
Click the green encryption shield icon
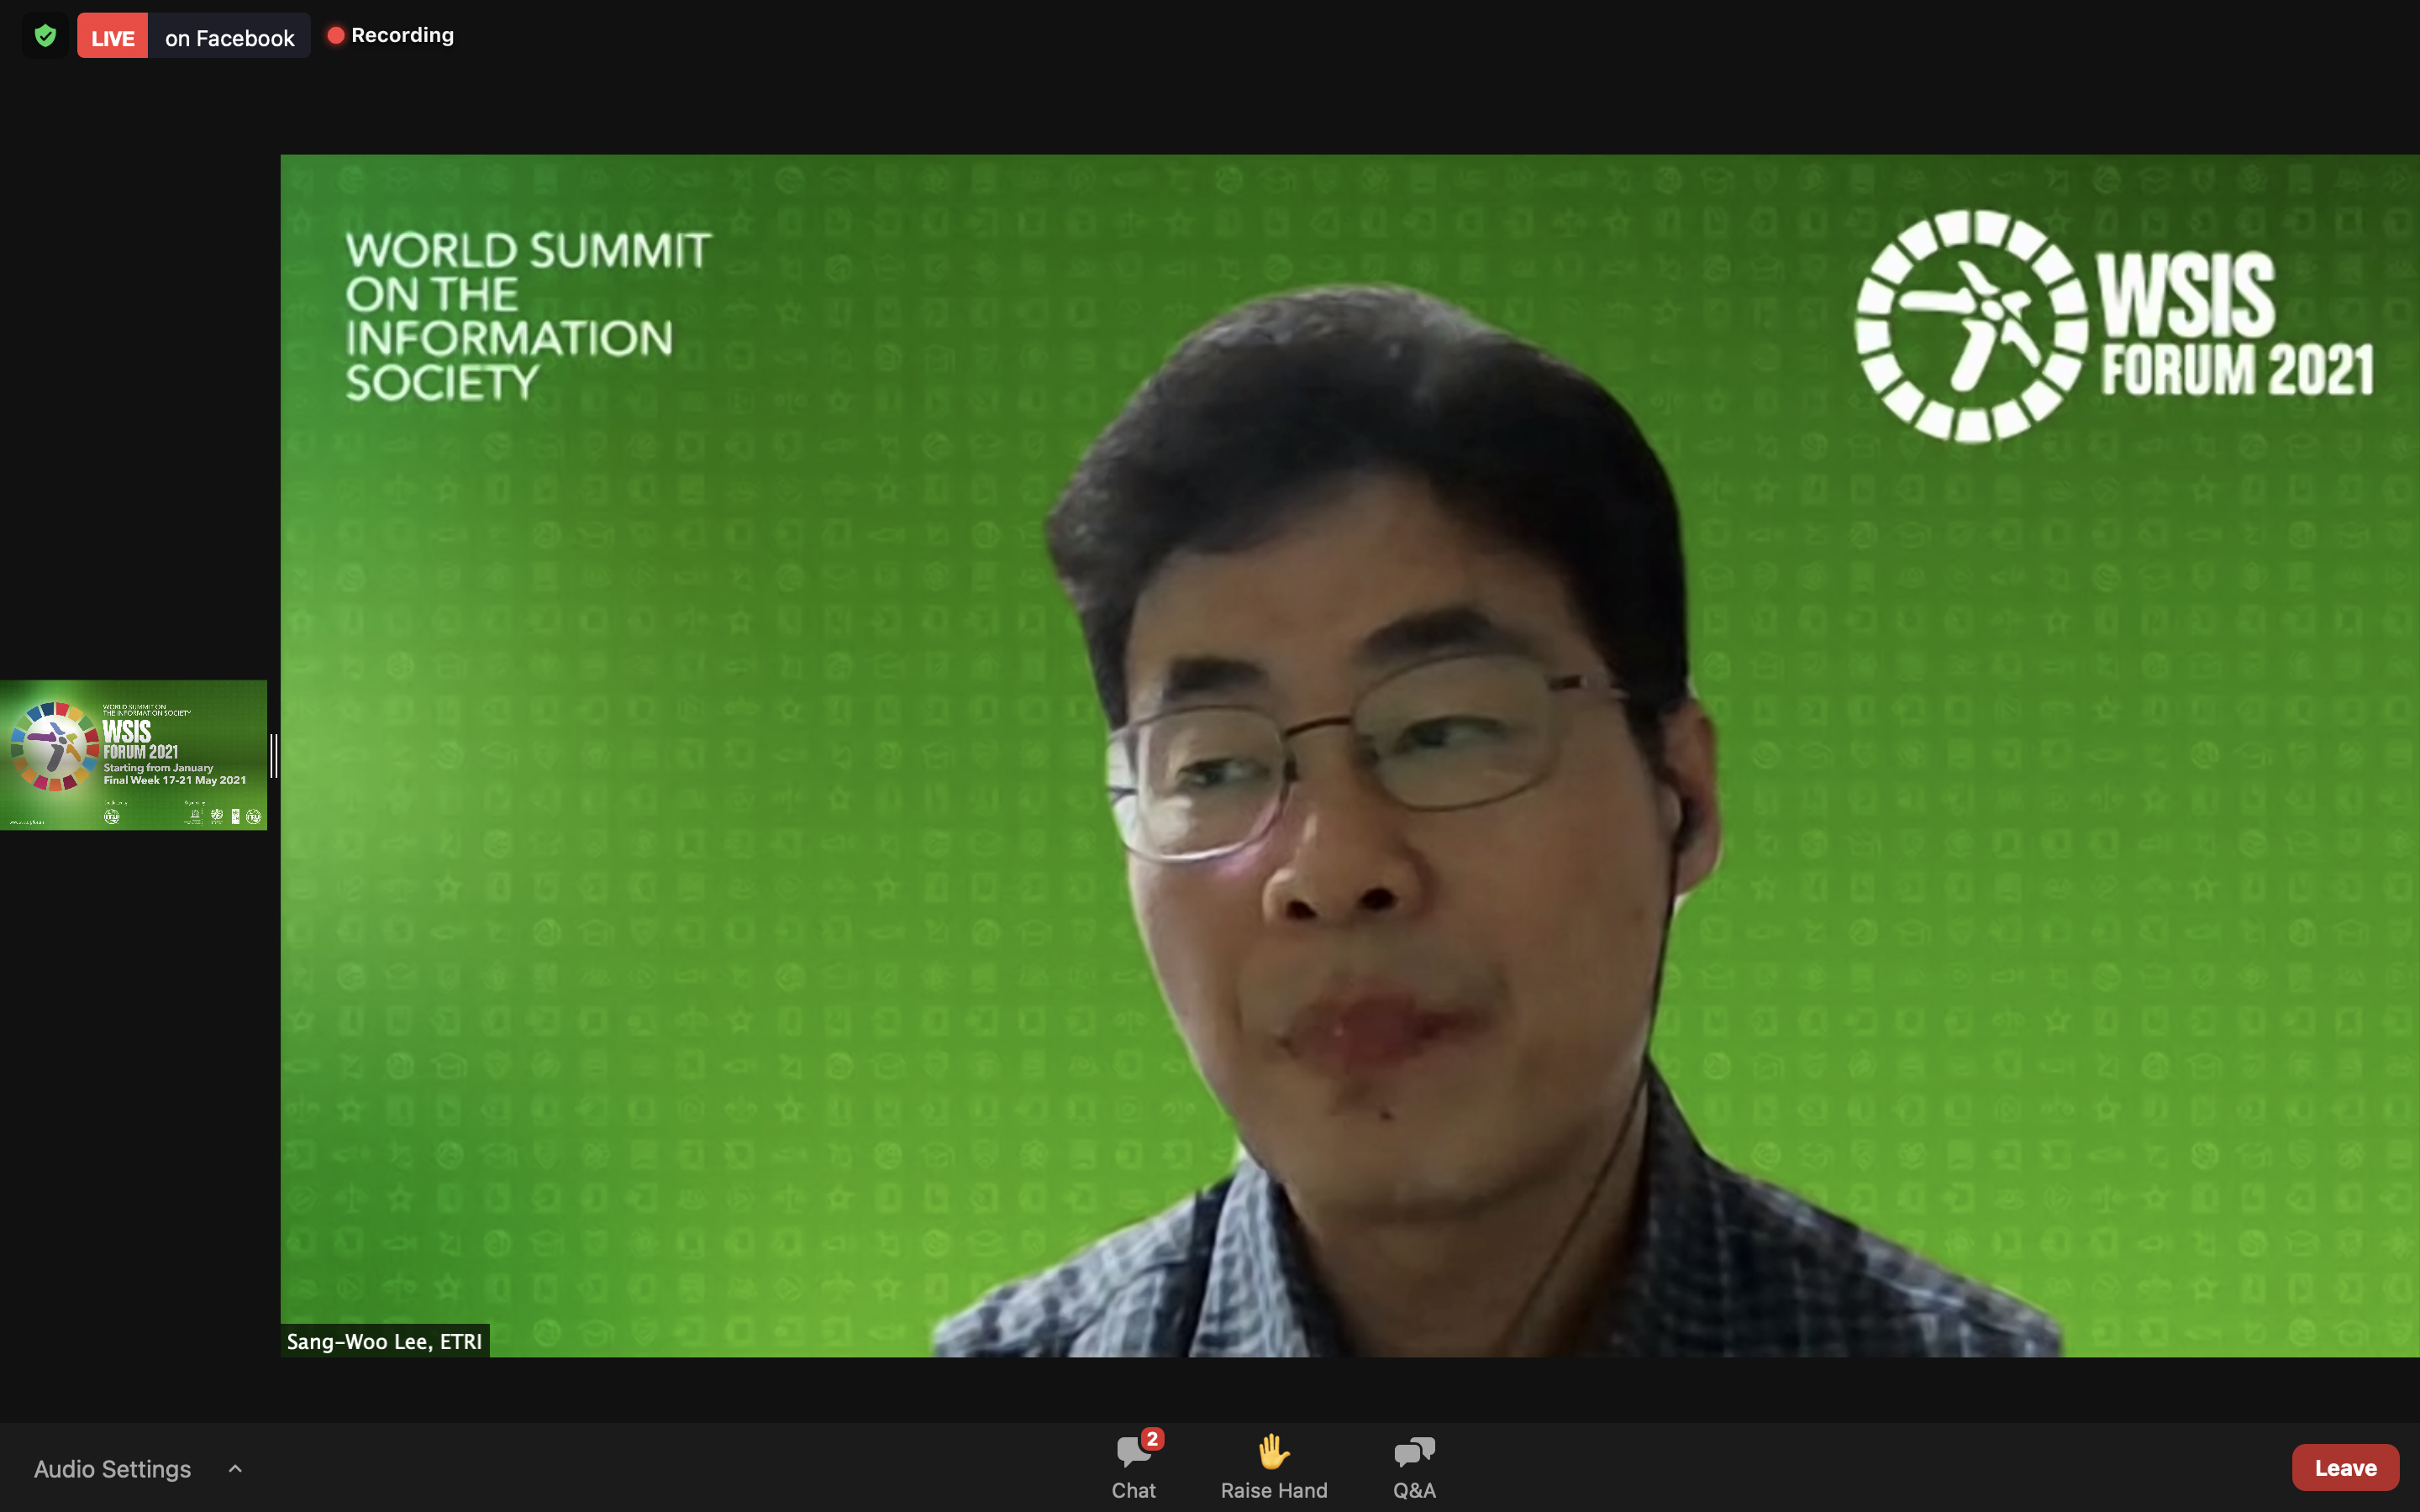45,36
